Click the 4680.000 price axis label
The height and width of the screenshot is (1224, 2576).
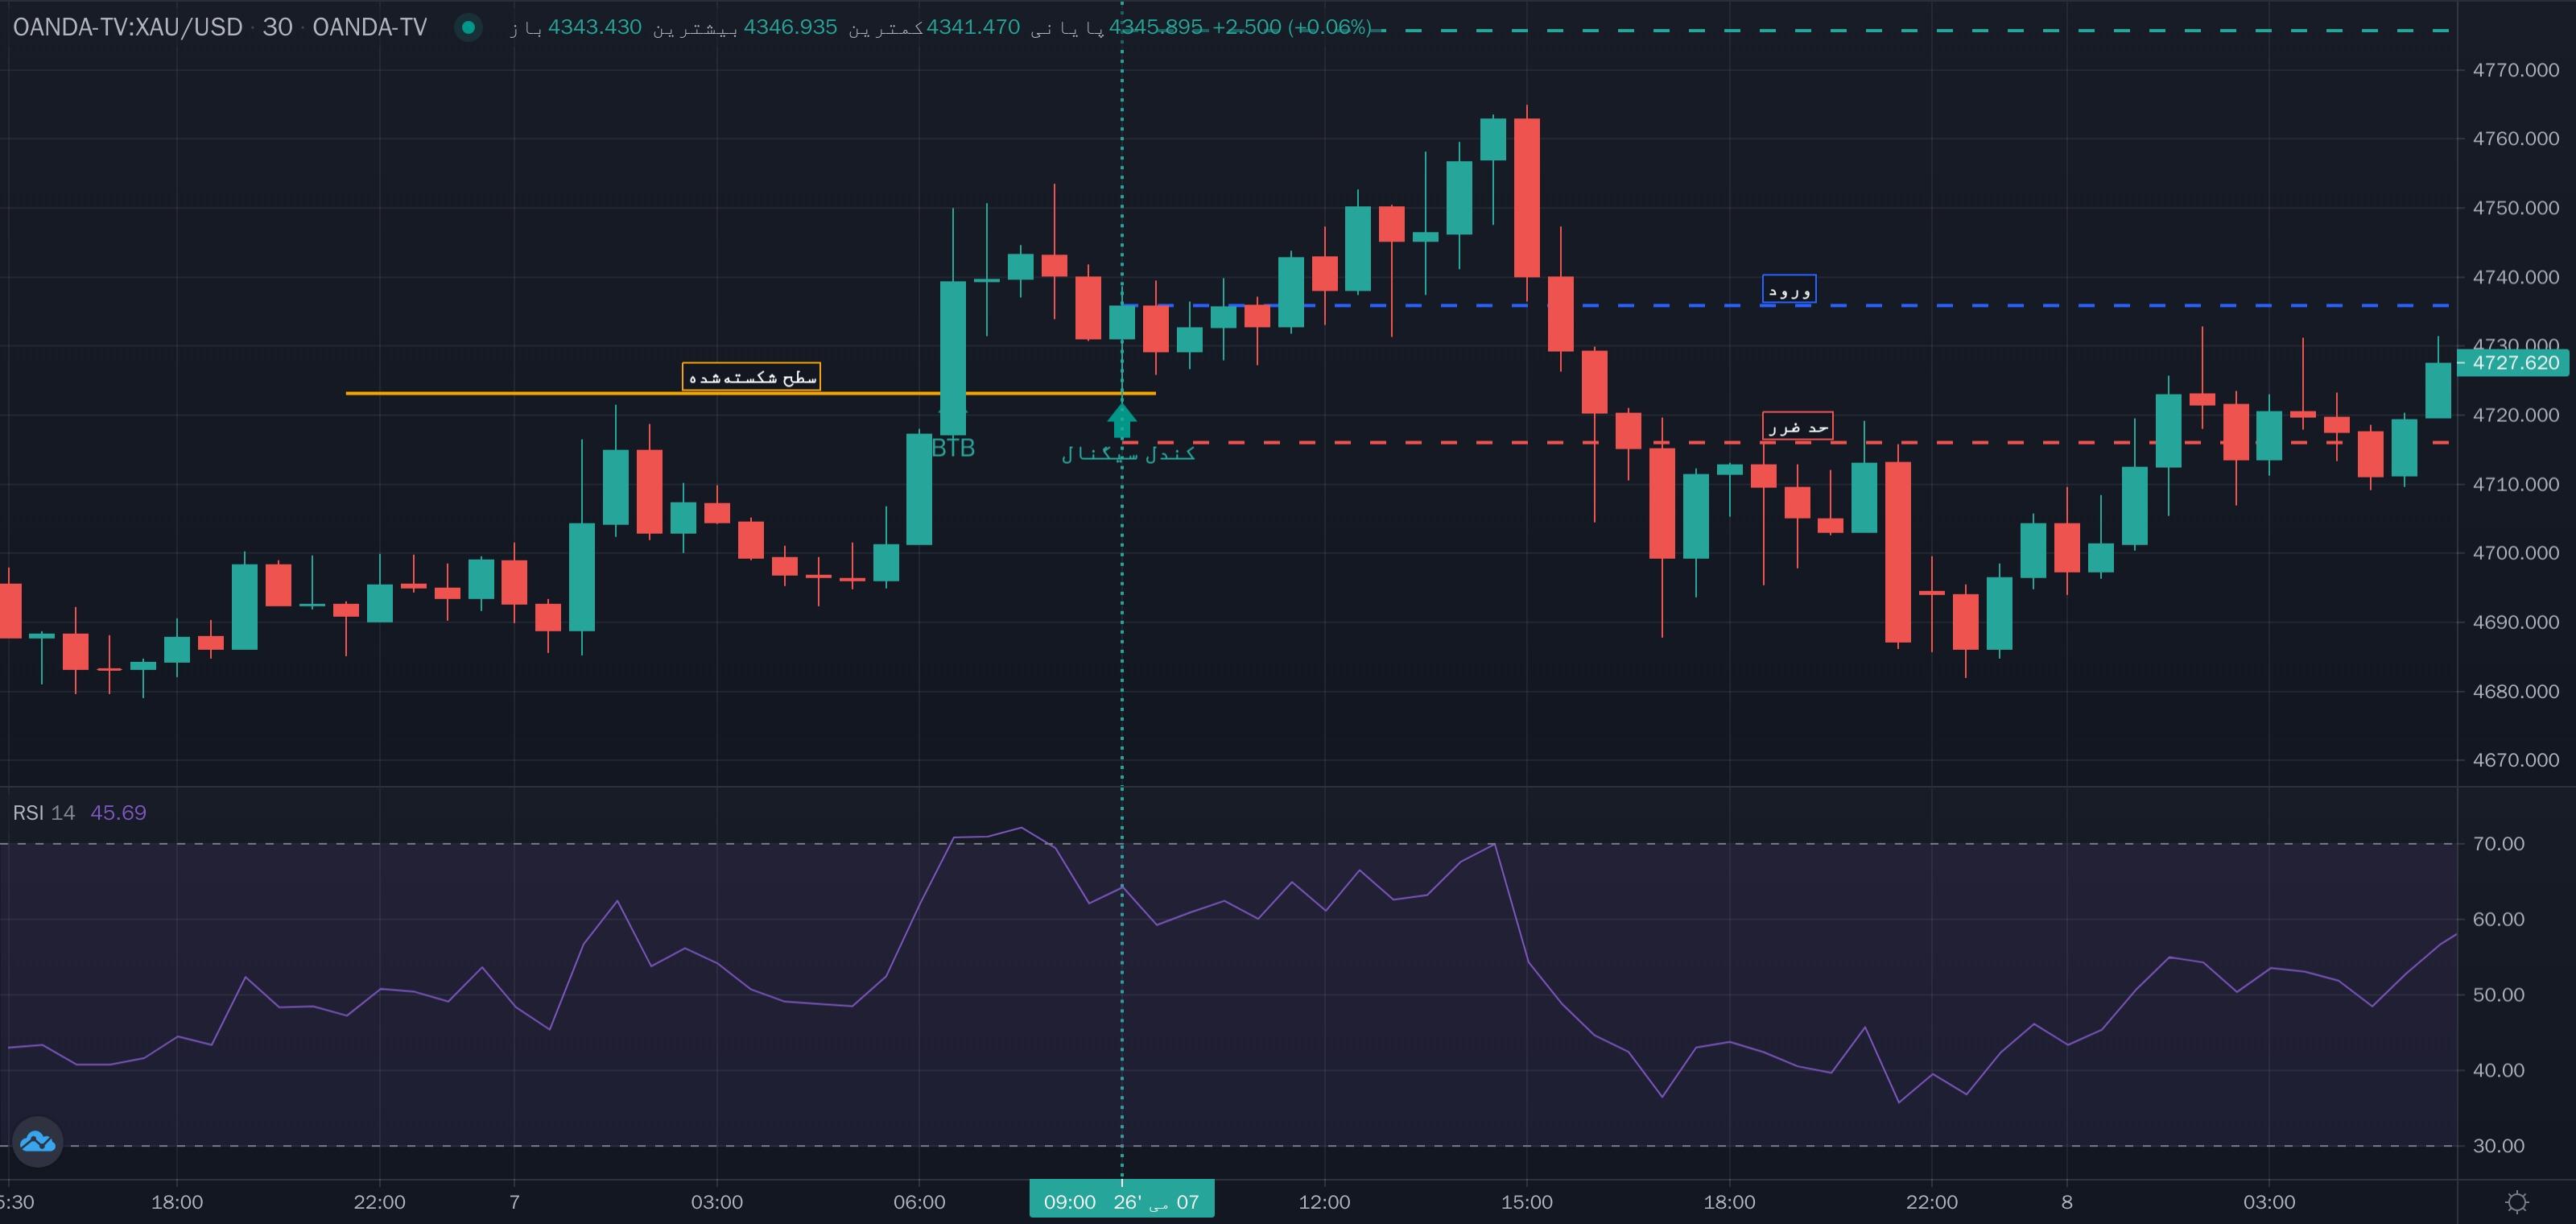point(2515,691)
